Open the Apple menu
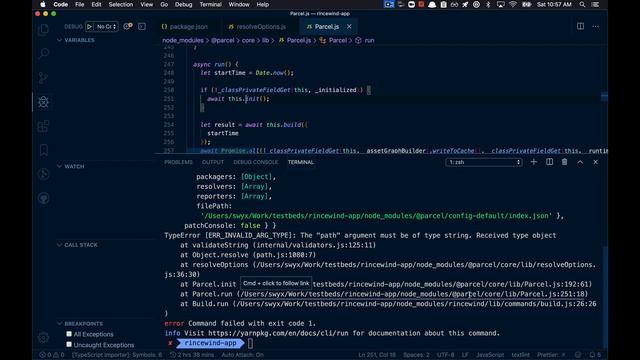Image resolution: width=640 pixels, height=360 pixels. pos(42,4)
